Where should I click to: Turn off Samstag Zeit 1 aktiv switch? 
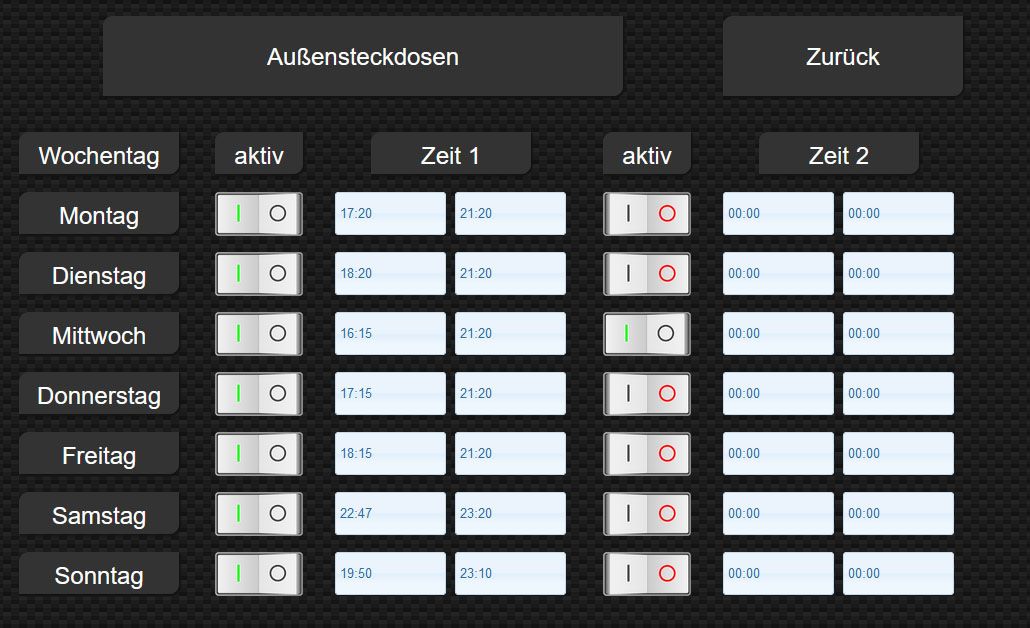click(259, 514)
